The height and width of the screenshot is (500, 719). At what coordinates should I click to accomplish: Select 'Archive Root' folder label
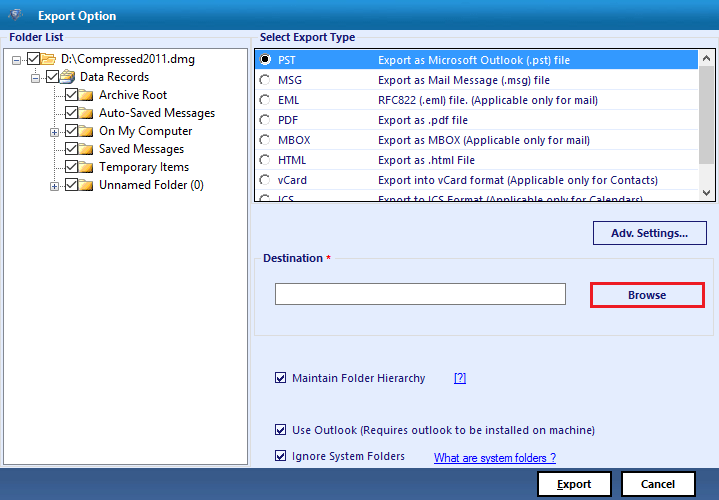point(133,95)
